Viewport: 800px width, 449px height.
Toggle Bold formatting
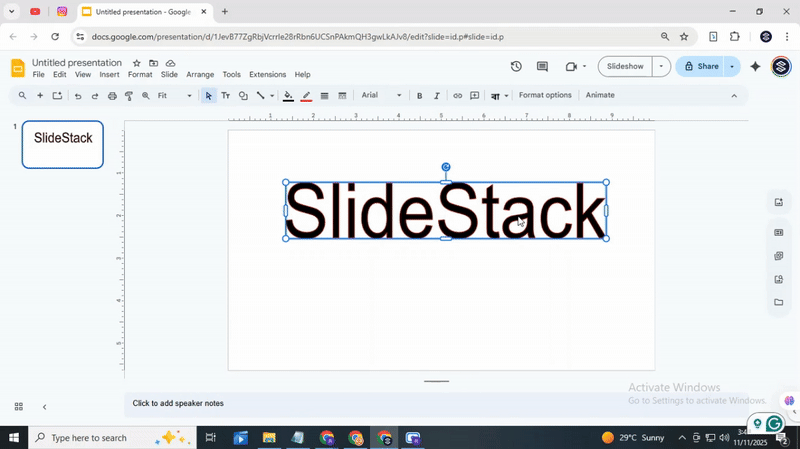click(x=419, y=96)
